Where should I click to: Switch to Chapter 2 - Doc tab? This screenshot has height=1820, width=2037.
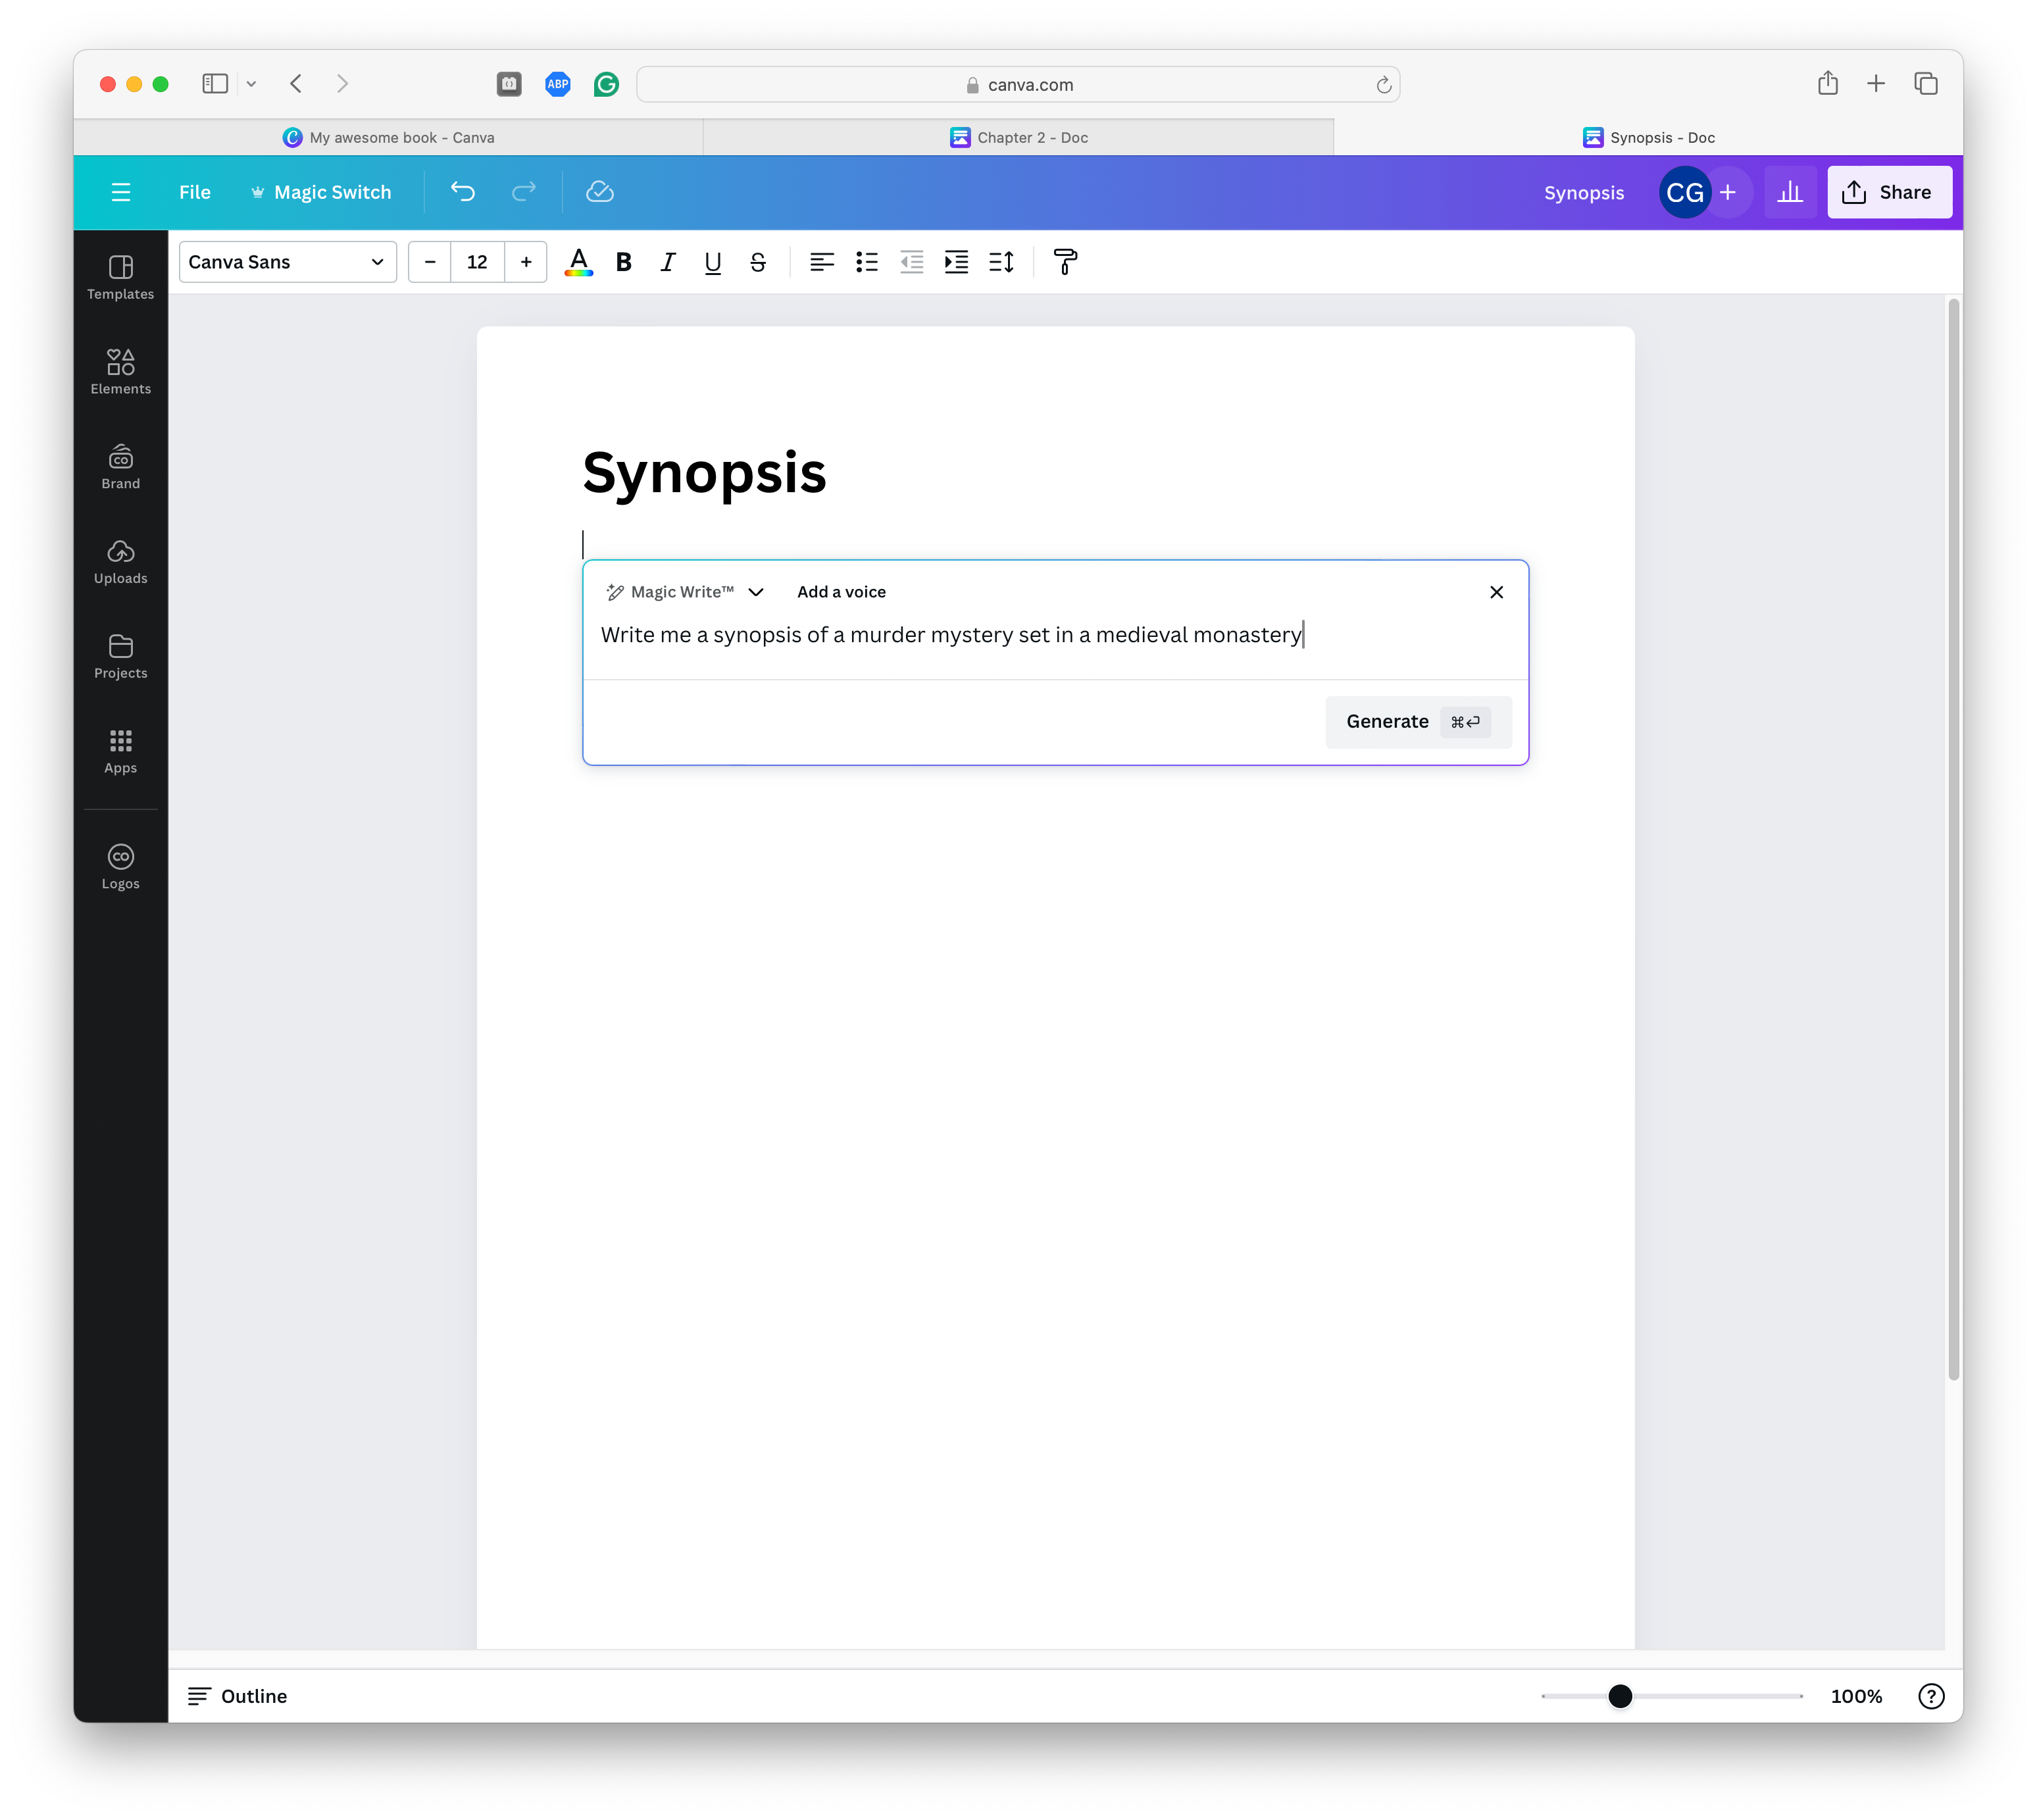tap(1018, 137)
